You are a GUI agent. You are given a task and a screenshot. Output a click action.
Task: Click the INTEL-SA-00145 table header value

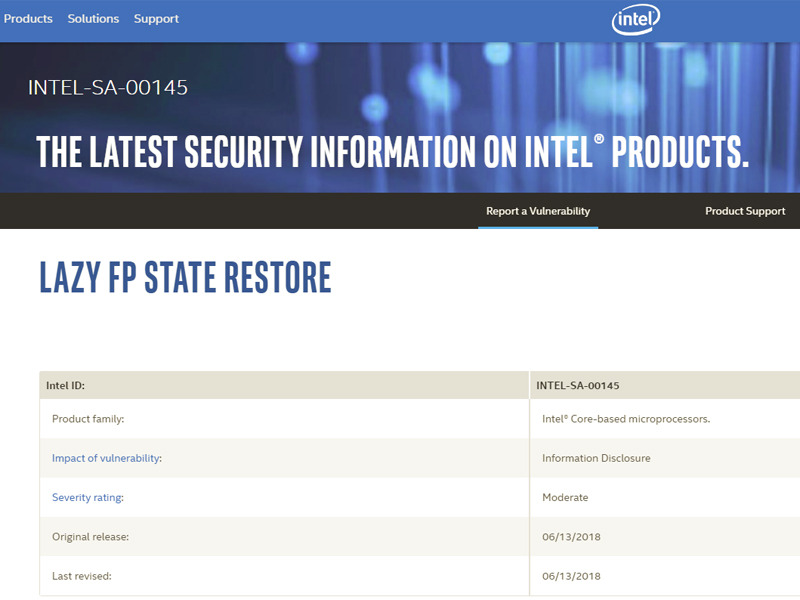tap(578, 385)
